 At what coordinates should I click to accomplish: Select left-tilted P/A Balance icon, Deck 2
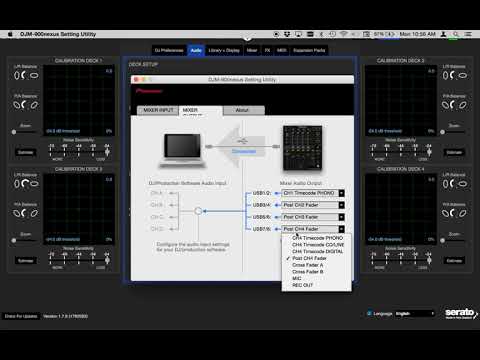(x=445, y=105)
